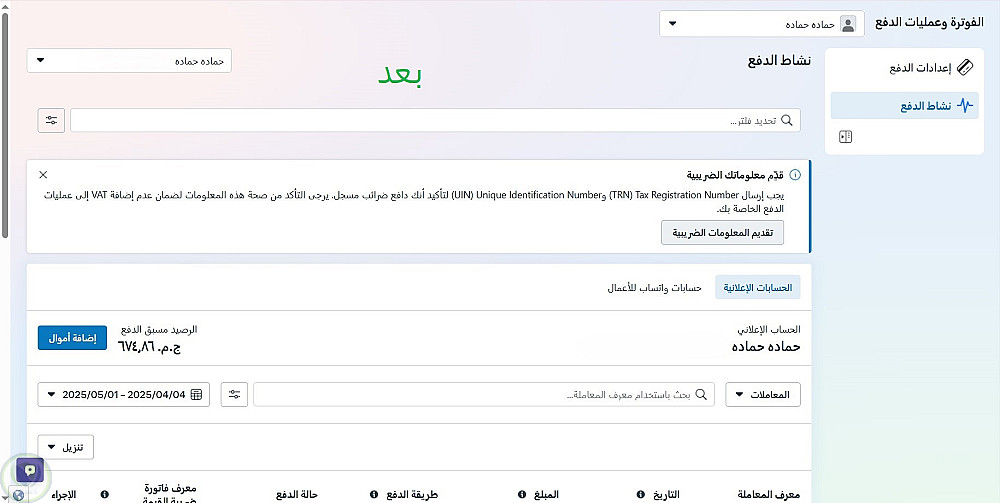Click the info icon on tax notice
1000x503 pixels.
click(795, 175)
